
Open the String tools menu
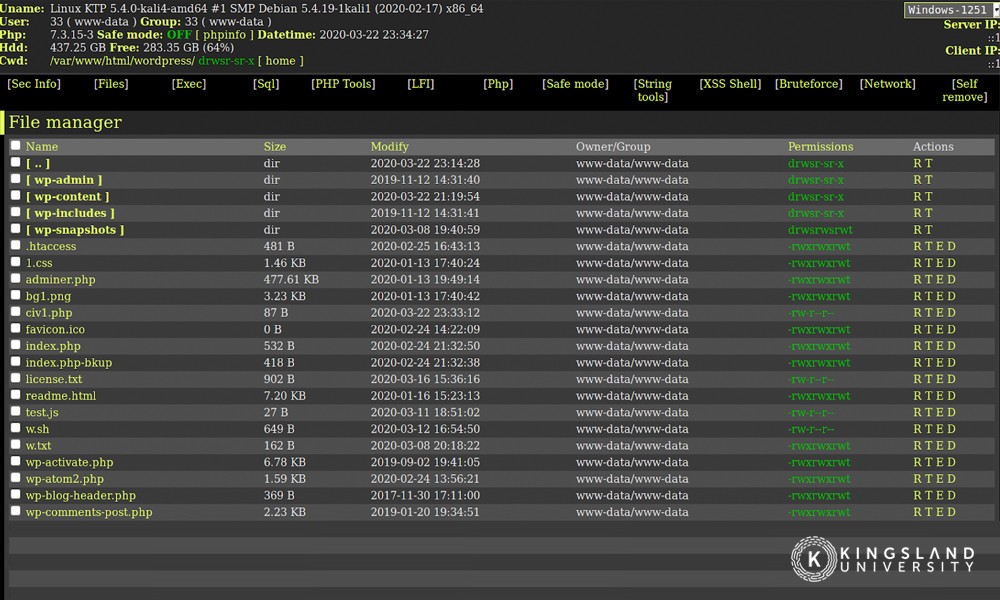[652, 90]
